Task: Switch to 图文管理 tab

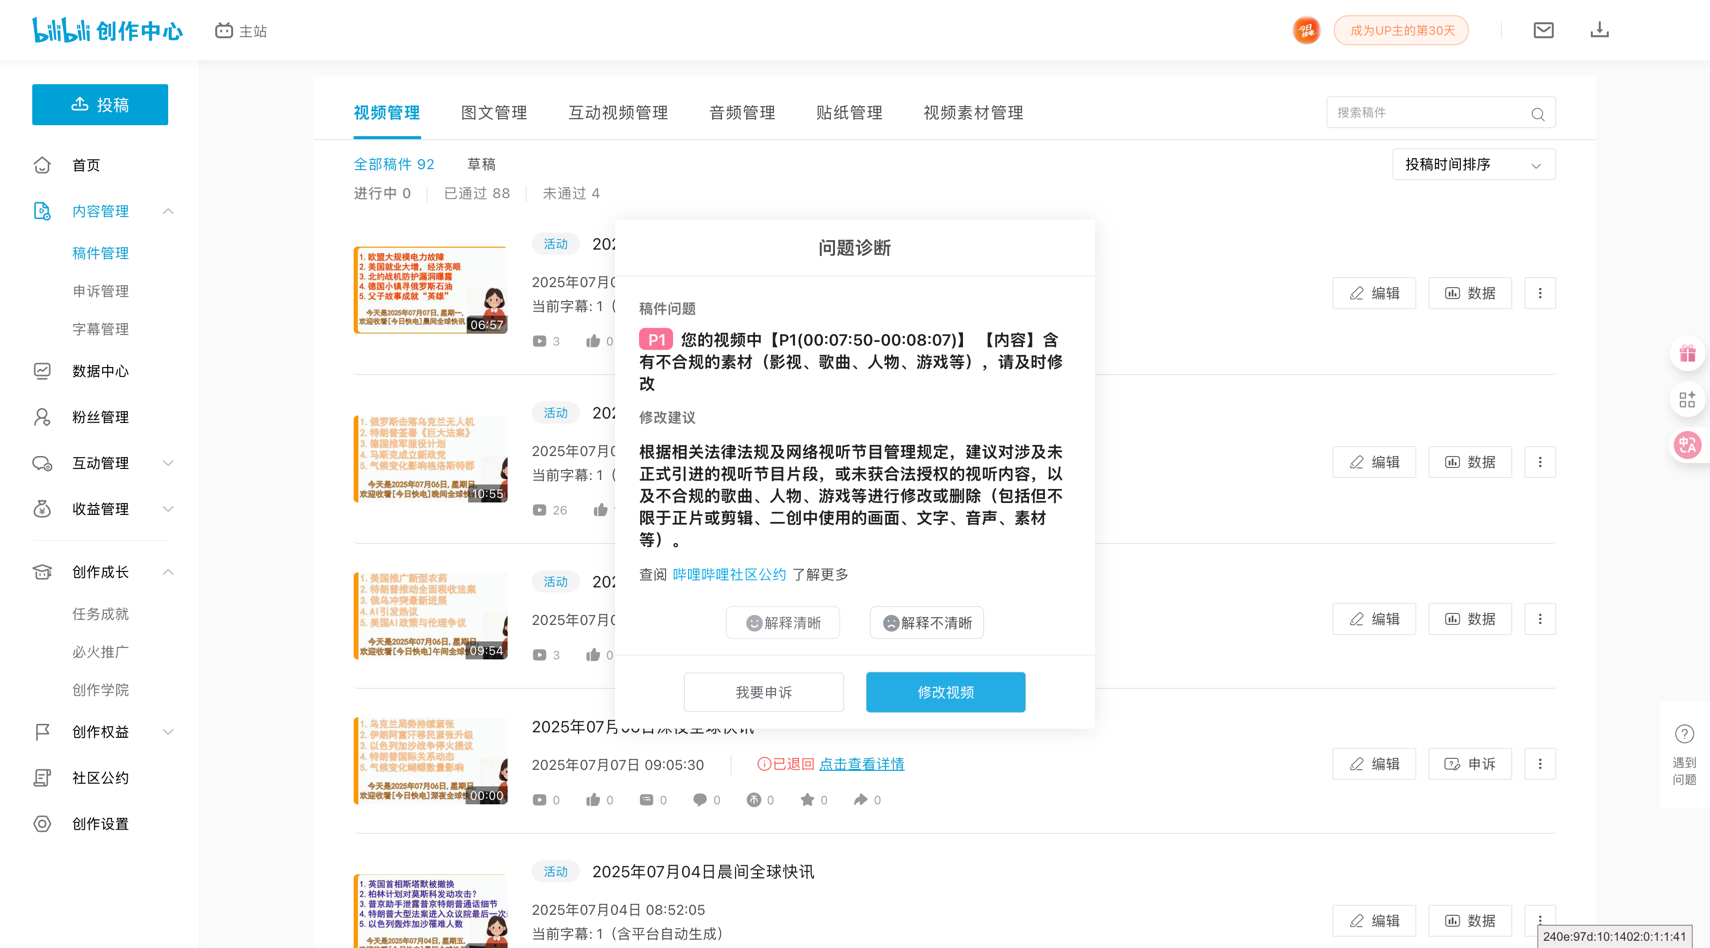Action: [x=494, y=113]
